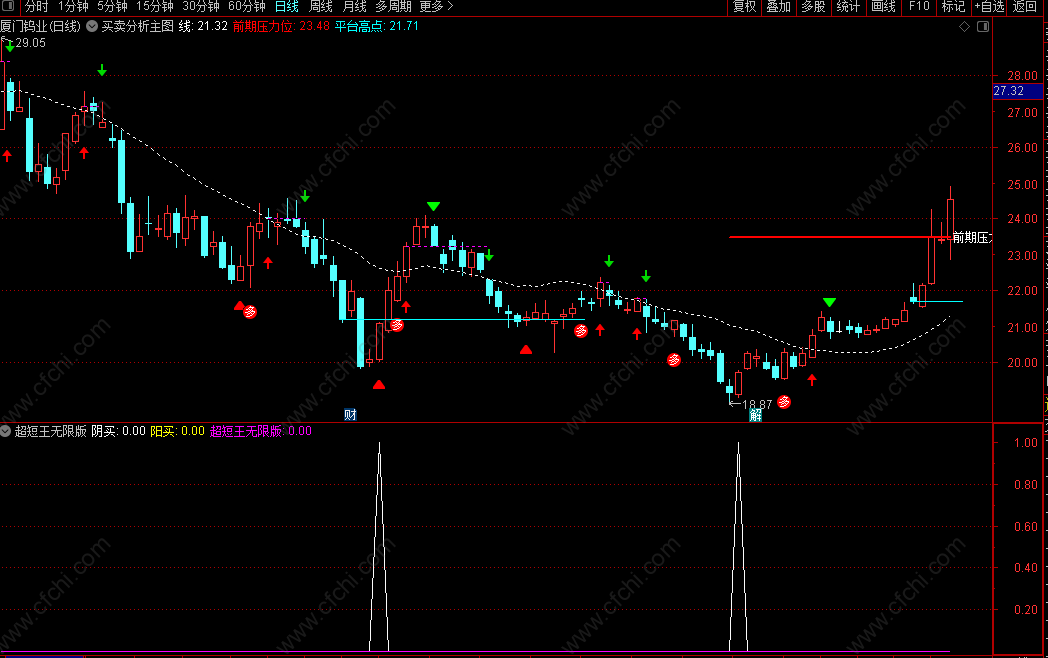This screenshot has width=1048, height=658.
Task: Click the 1.00 label on indicator axis
Action: coord(1026,443)
